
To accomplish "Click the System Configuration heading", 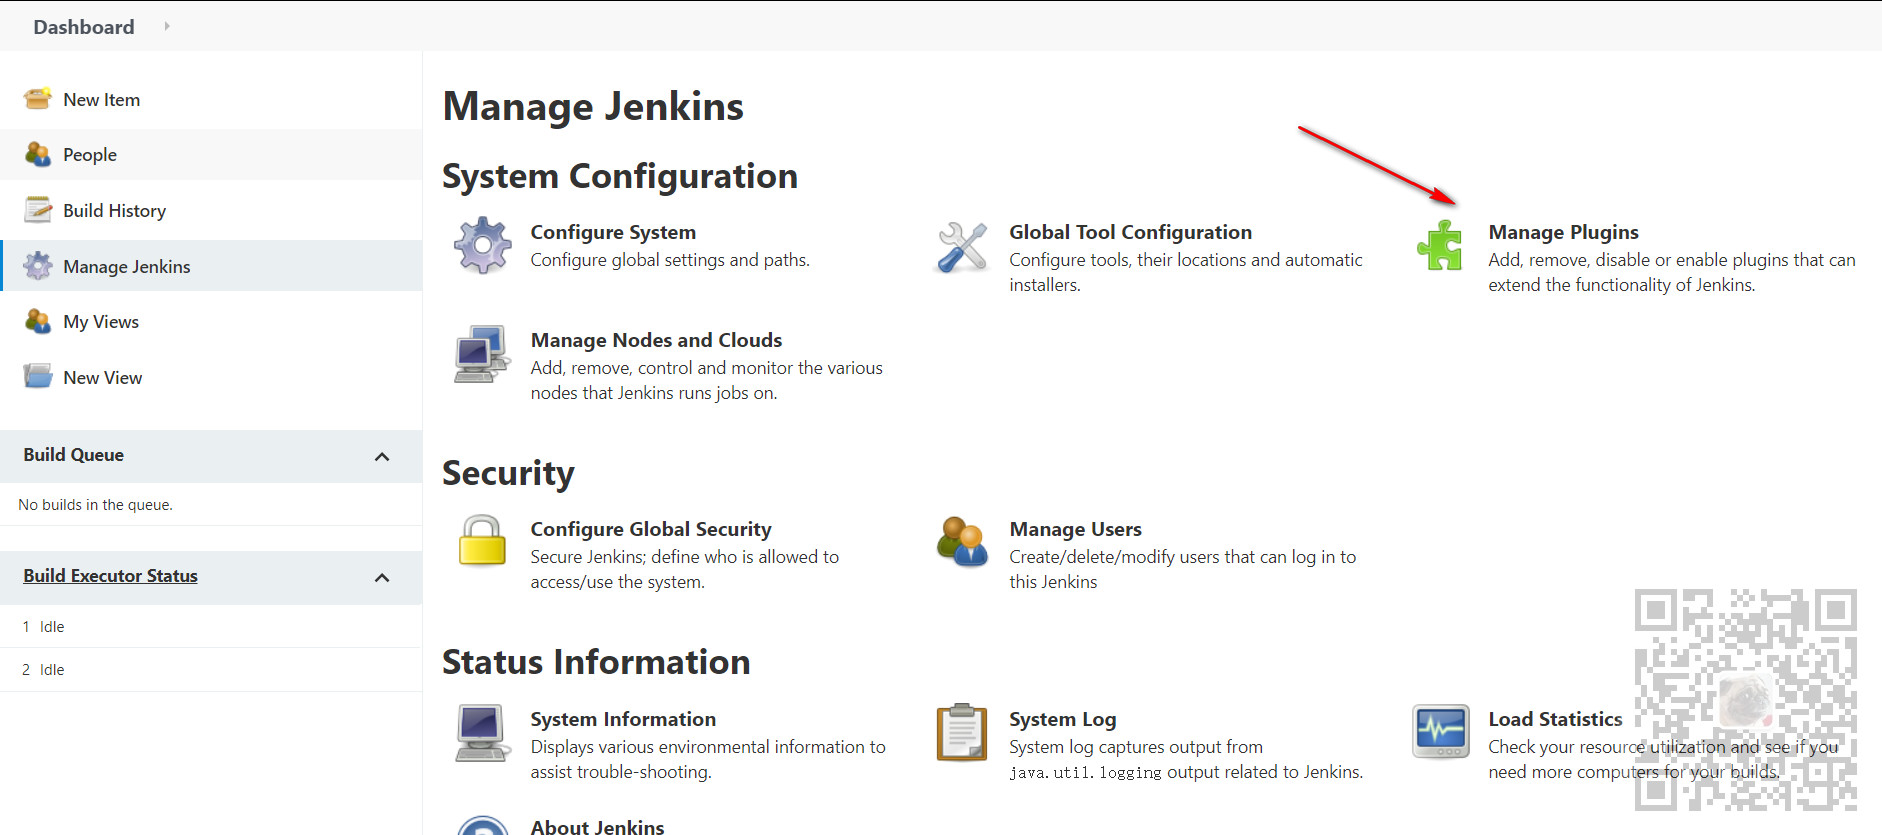I will click(620, 176).
